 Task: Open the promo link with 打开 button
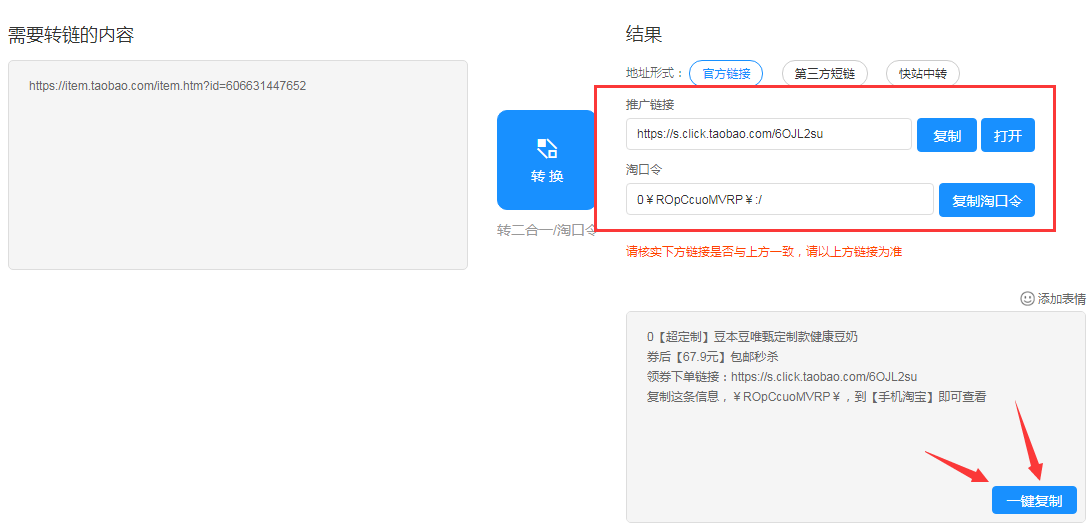click(x=1007, y=136)
